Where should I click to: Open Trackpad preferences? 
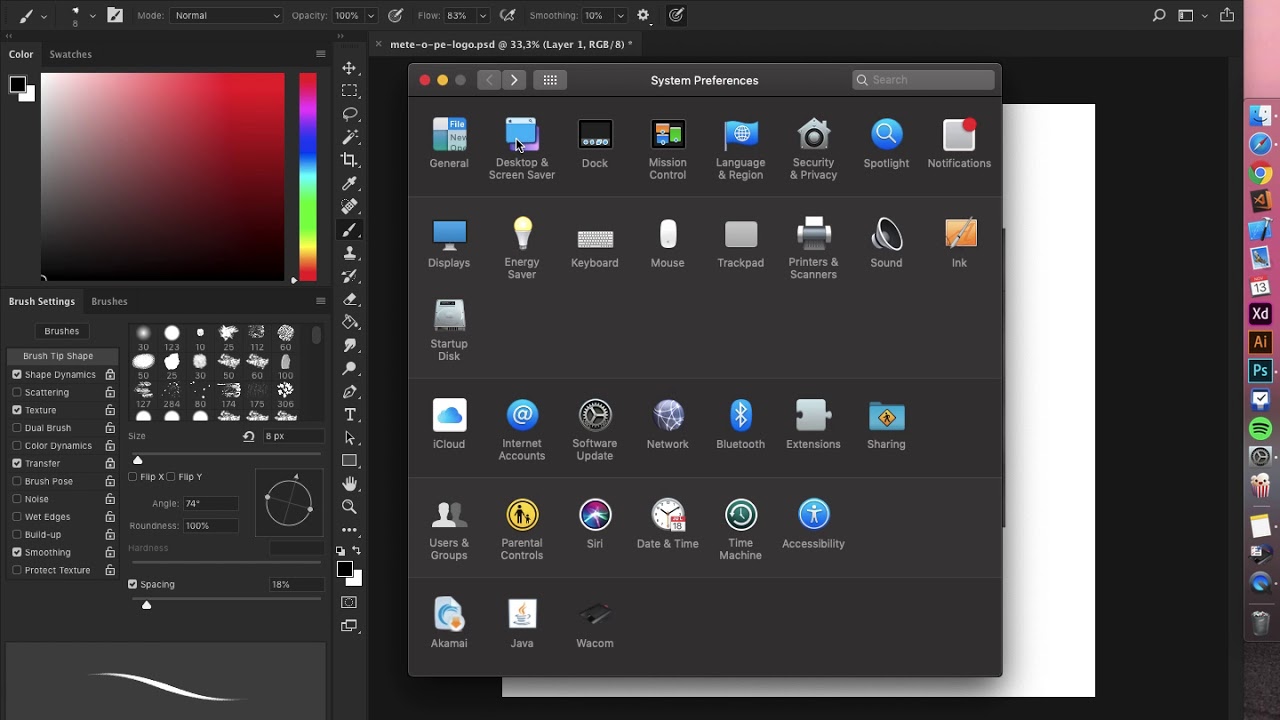click(741, 243)
